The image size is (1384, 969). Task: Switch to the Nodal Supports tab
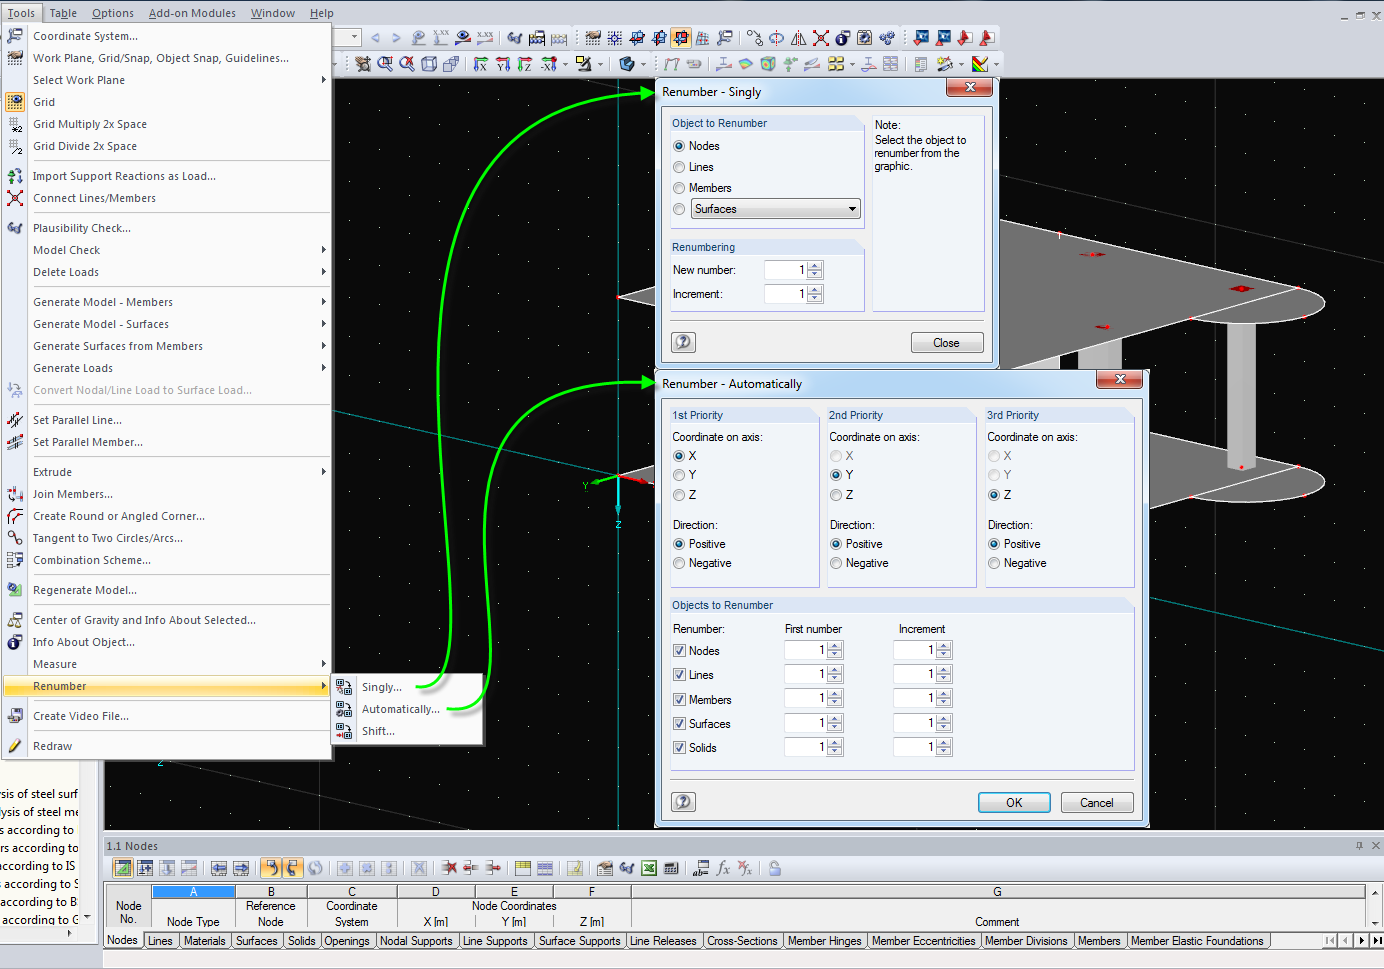pyautogui.click(x=416, y=941)
